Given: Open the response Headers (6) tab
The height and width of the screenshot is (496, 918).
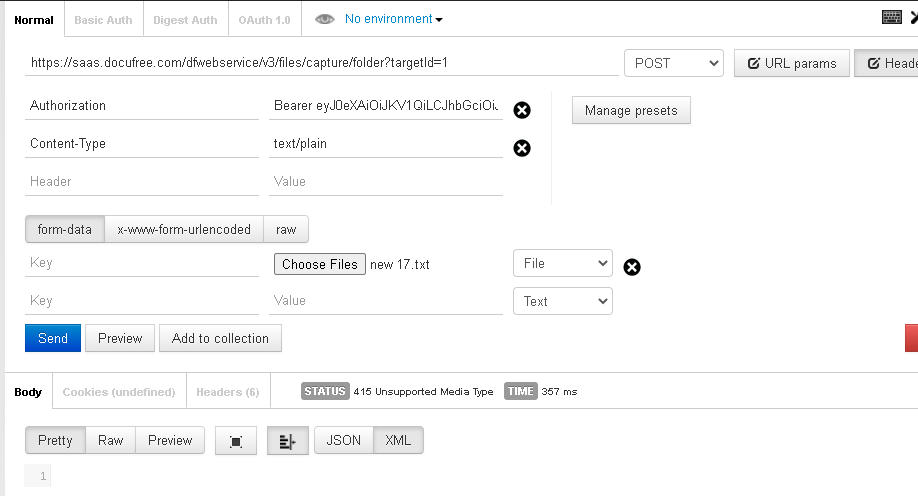Looking at the screenshot, I should (x=227, y=392).
